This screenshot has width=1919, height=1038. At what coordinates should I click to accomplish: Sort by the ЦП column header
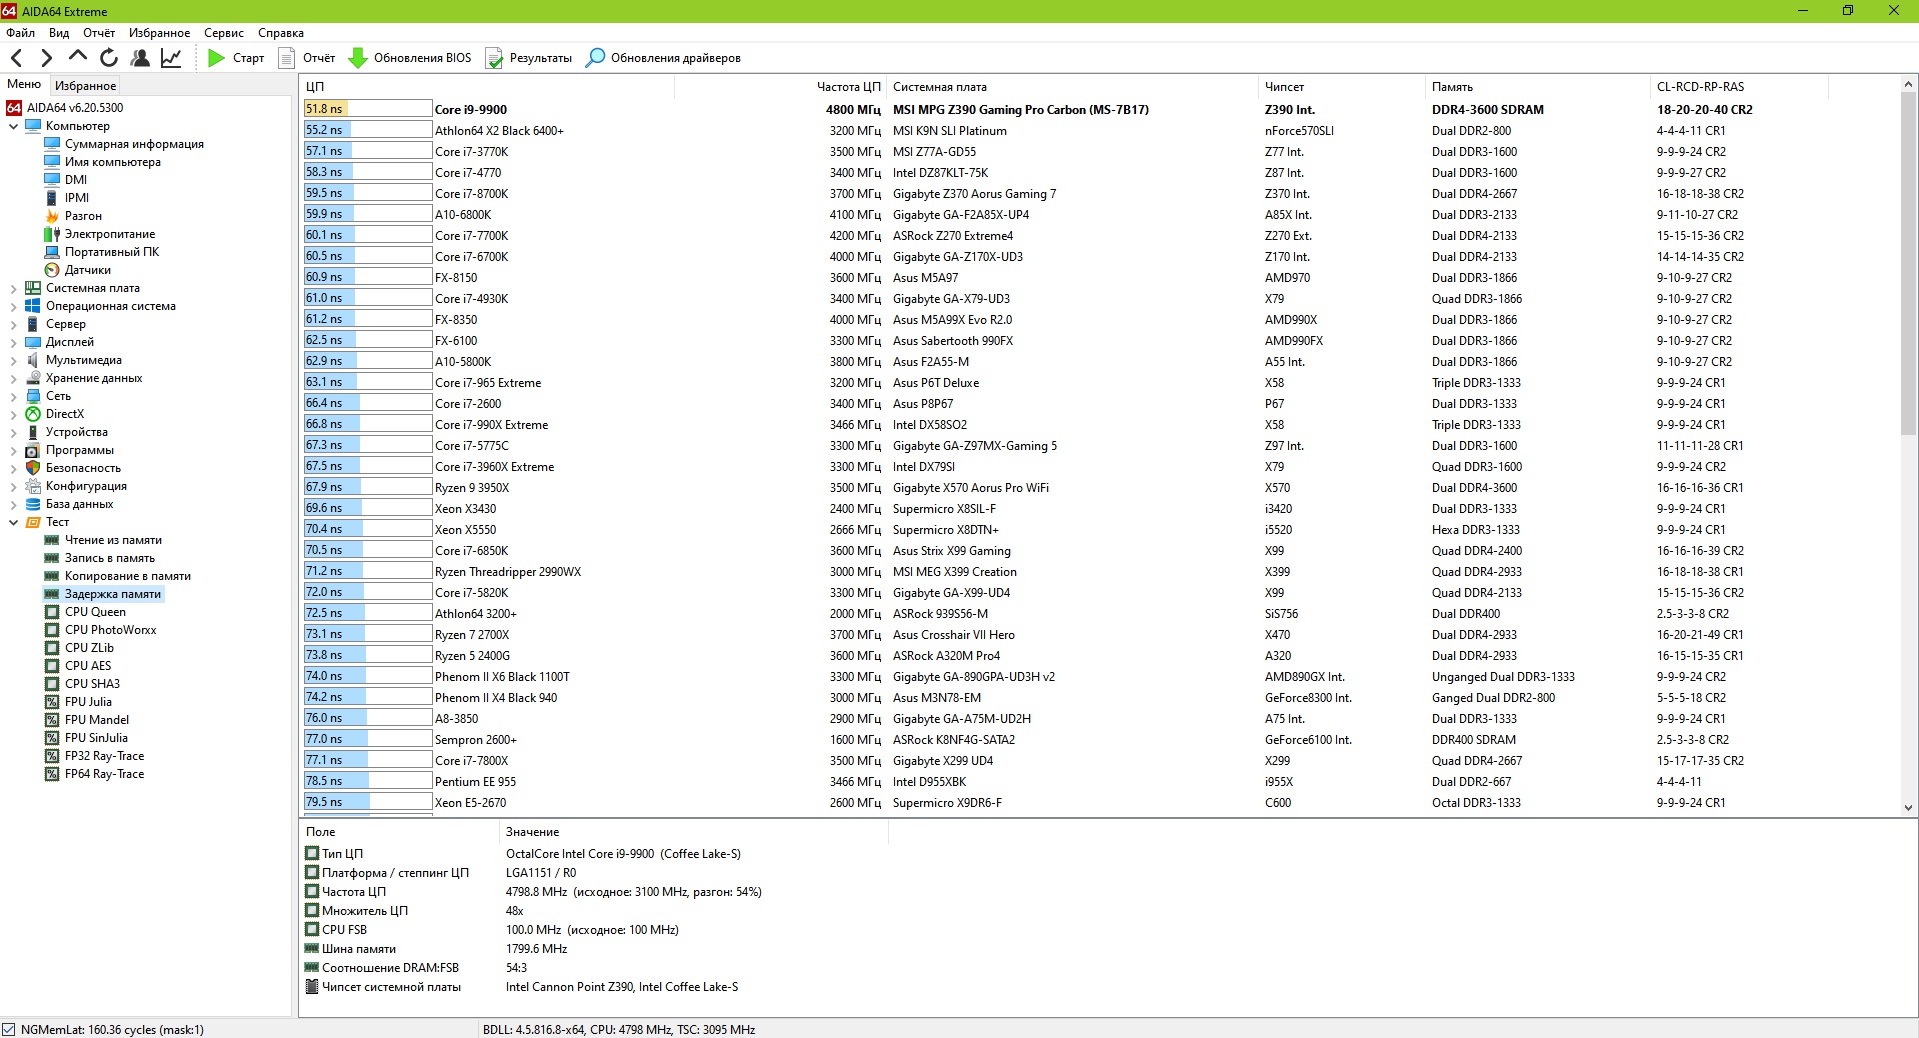(488, 87)
